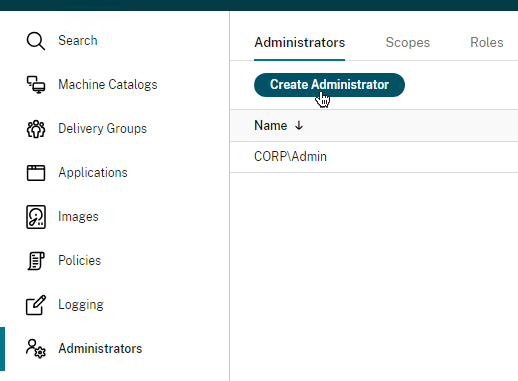Open Applications from the sidebar
The image size is (518, 381).
pos(93,173)
